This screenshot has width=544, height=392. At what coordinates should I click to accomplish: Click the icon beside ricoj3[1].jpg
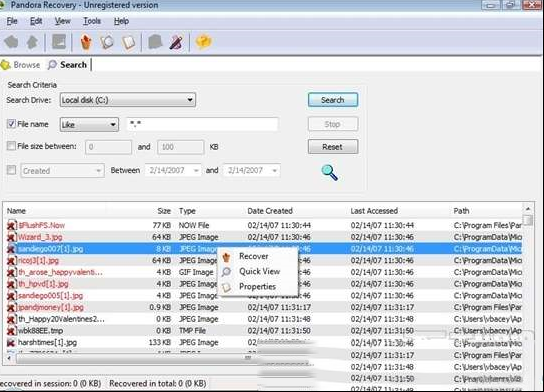click(x=11, y=261)
